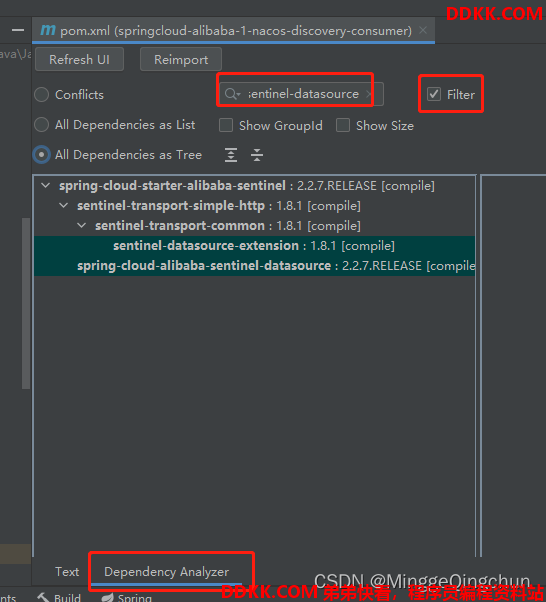Click the Reimport button
The height and width of the screenshot is (602, 546).
coord(181,60)
